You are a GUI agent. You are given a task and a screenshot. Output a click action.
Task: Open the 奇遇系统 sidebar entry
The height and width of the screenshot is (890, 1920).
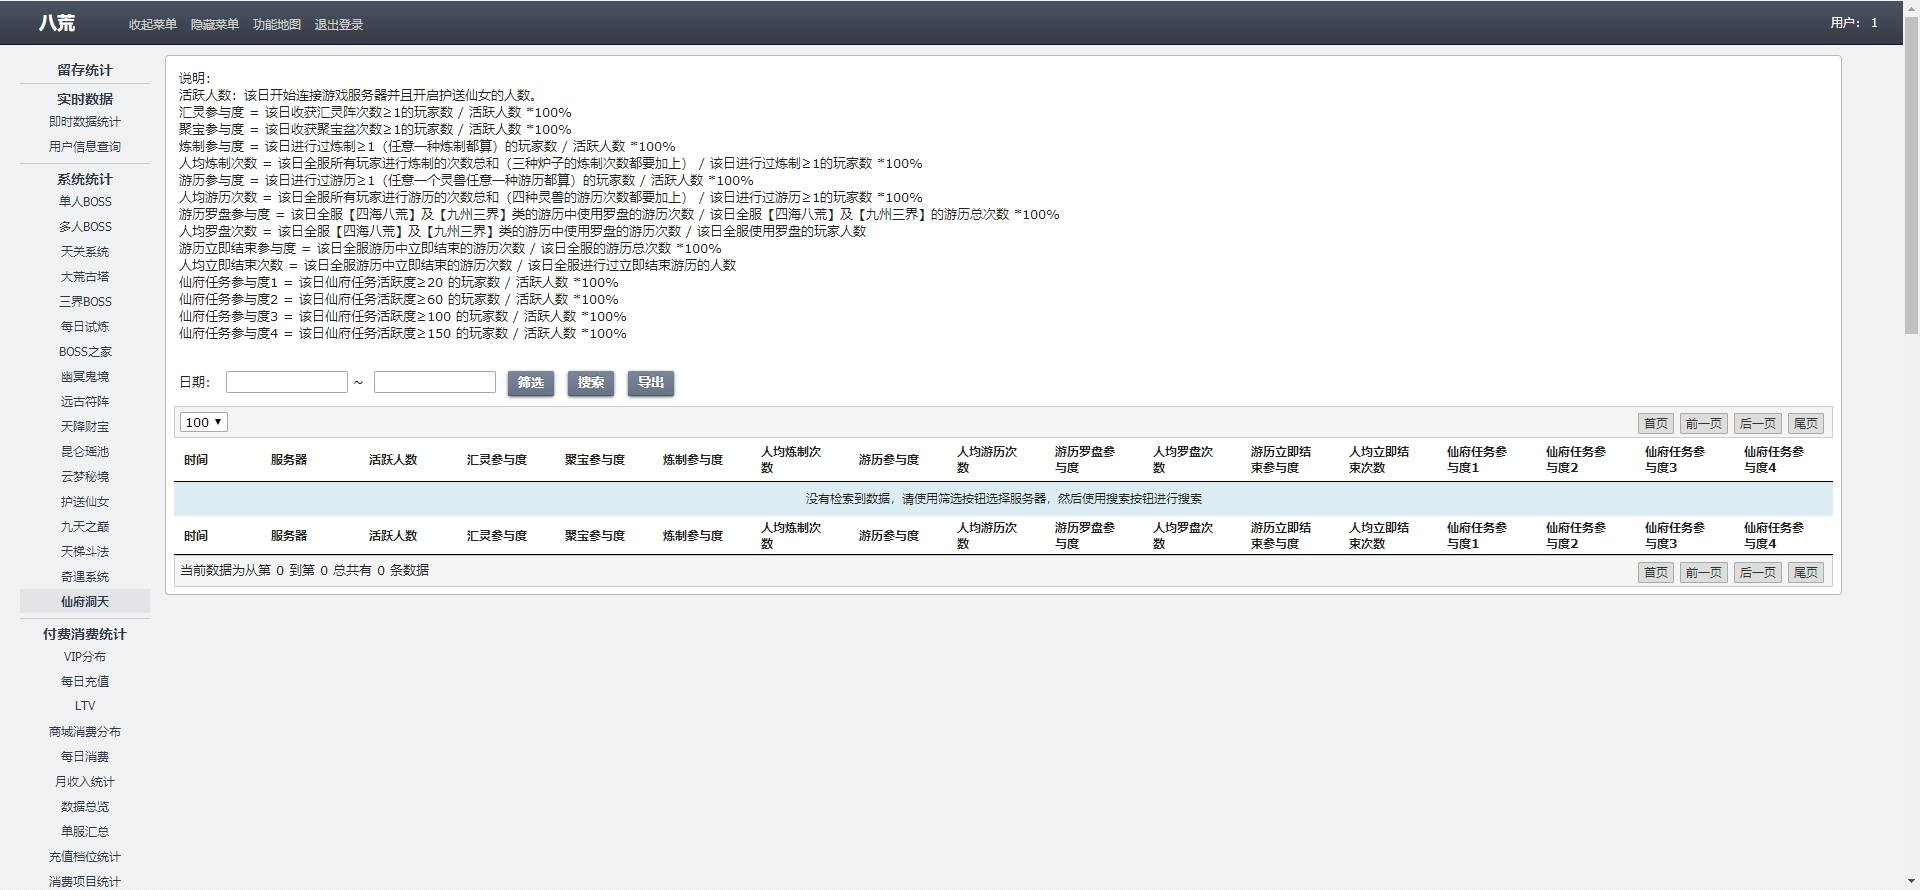(85, 577)
